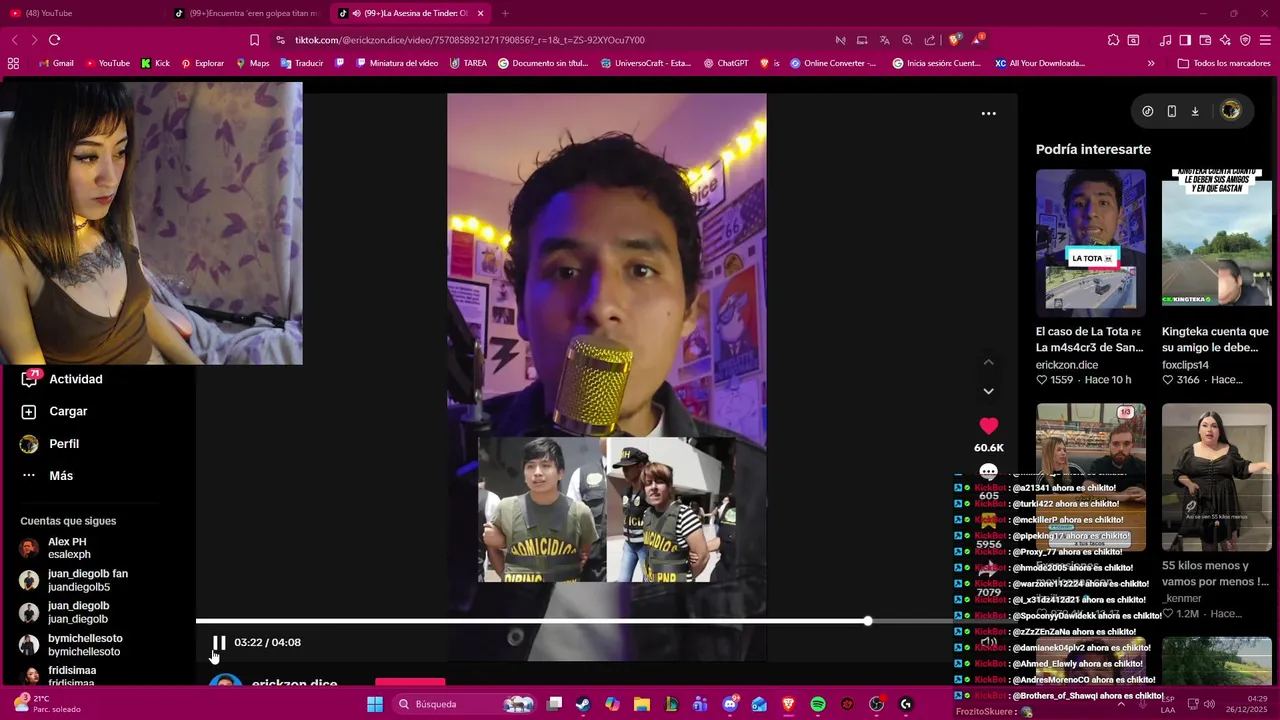
Task: Open a new browser tab
Action: coord(505,13)
